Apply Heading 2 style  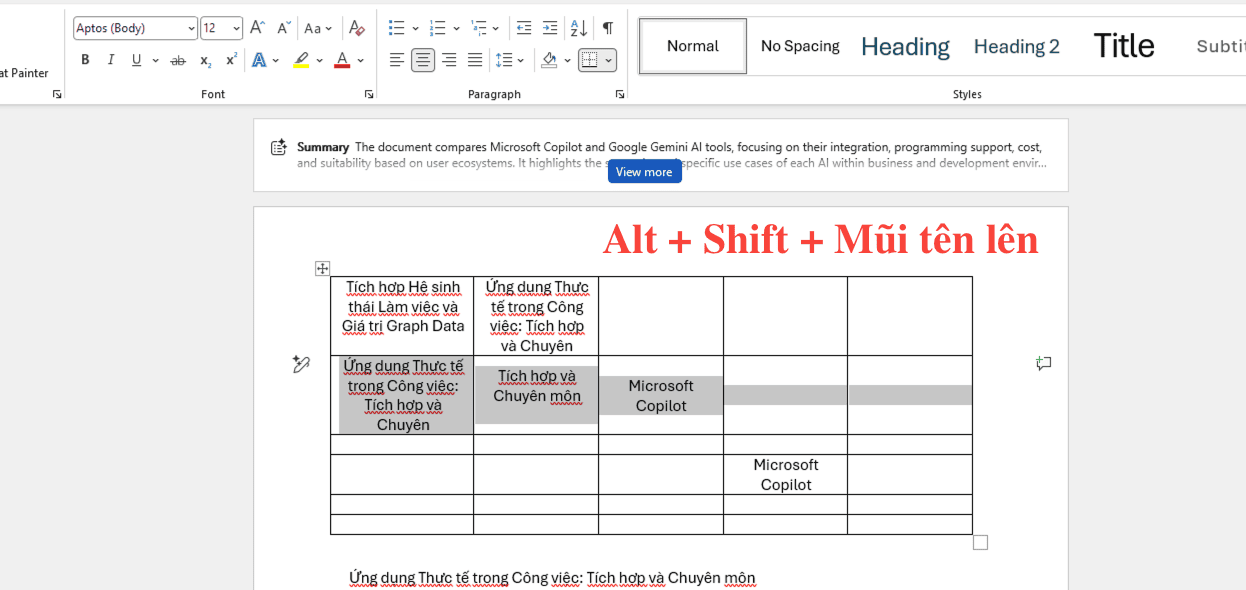[1017, 46]
